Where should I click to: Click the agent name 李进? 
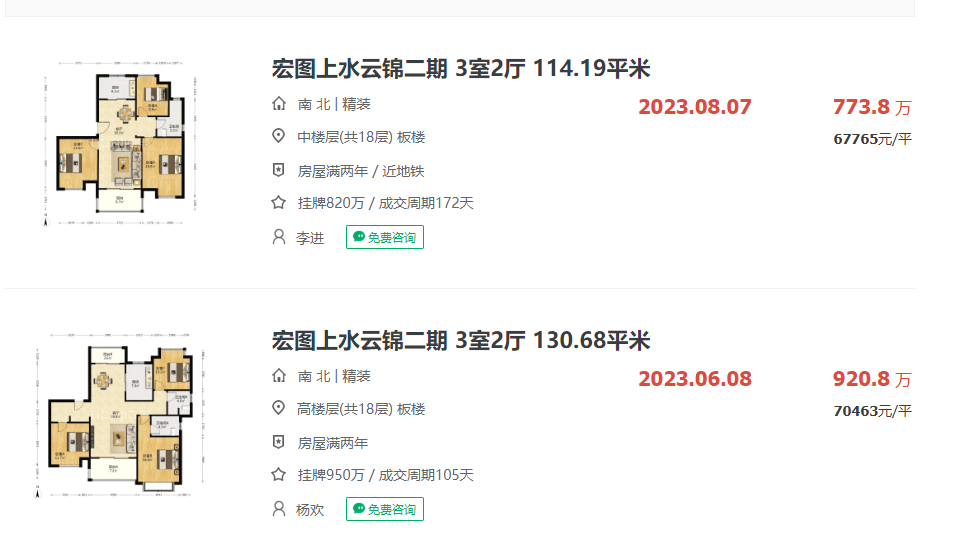pyautogui.click(x=310, y=238)
